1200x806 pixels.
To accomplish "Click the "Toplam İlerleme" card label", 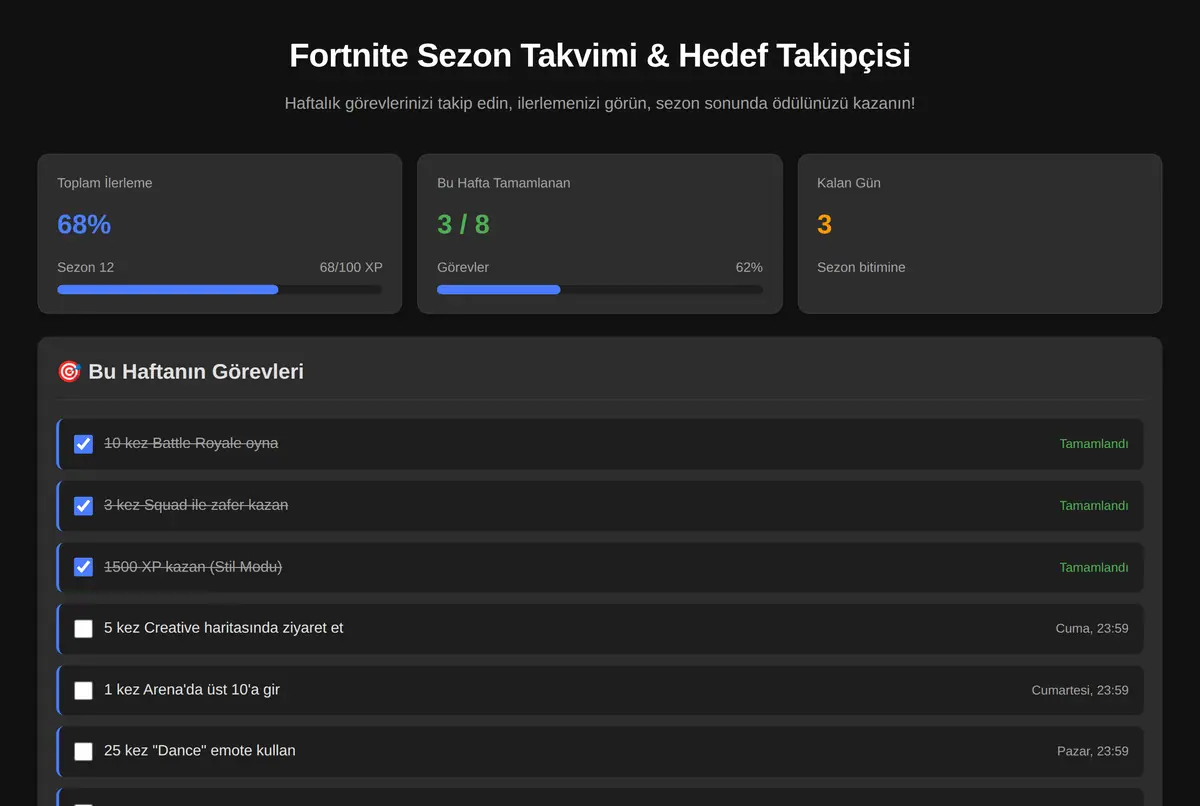I will coord(105,183).
